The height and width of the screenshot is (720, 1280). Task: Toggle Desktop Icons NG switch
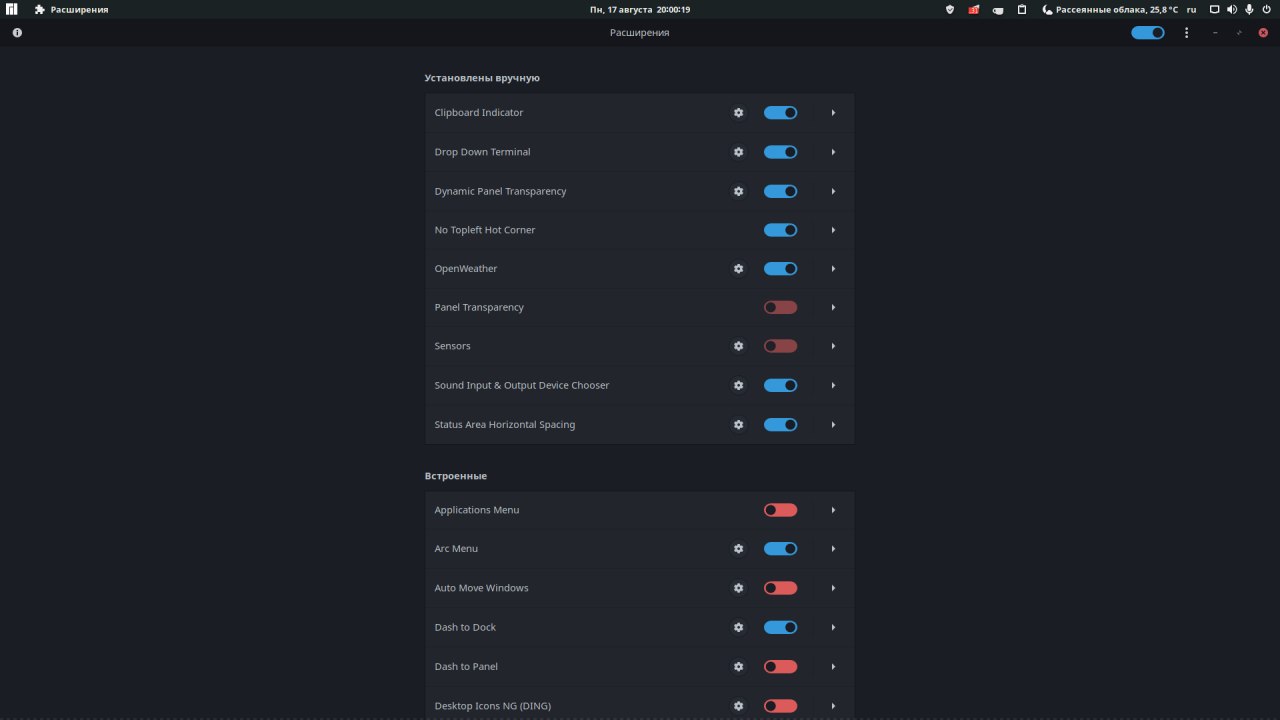pyautogui.click(x=780, y=706)
